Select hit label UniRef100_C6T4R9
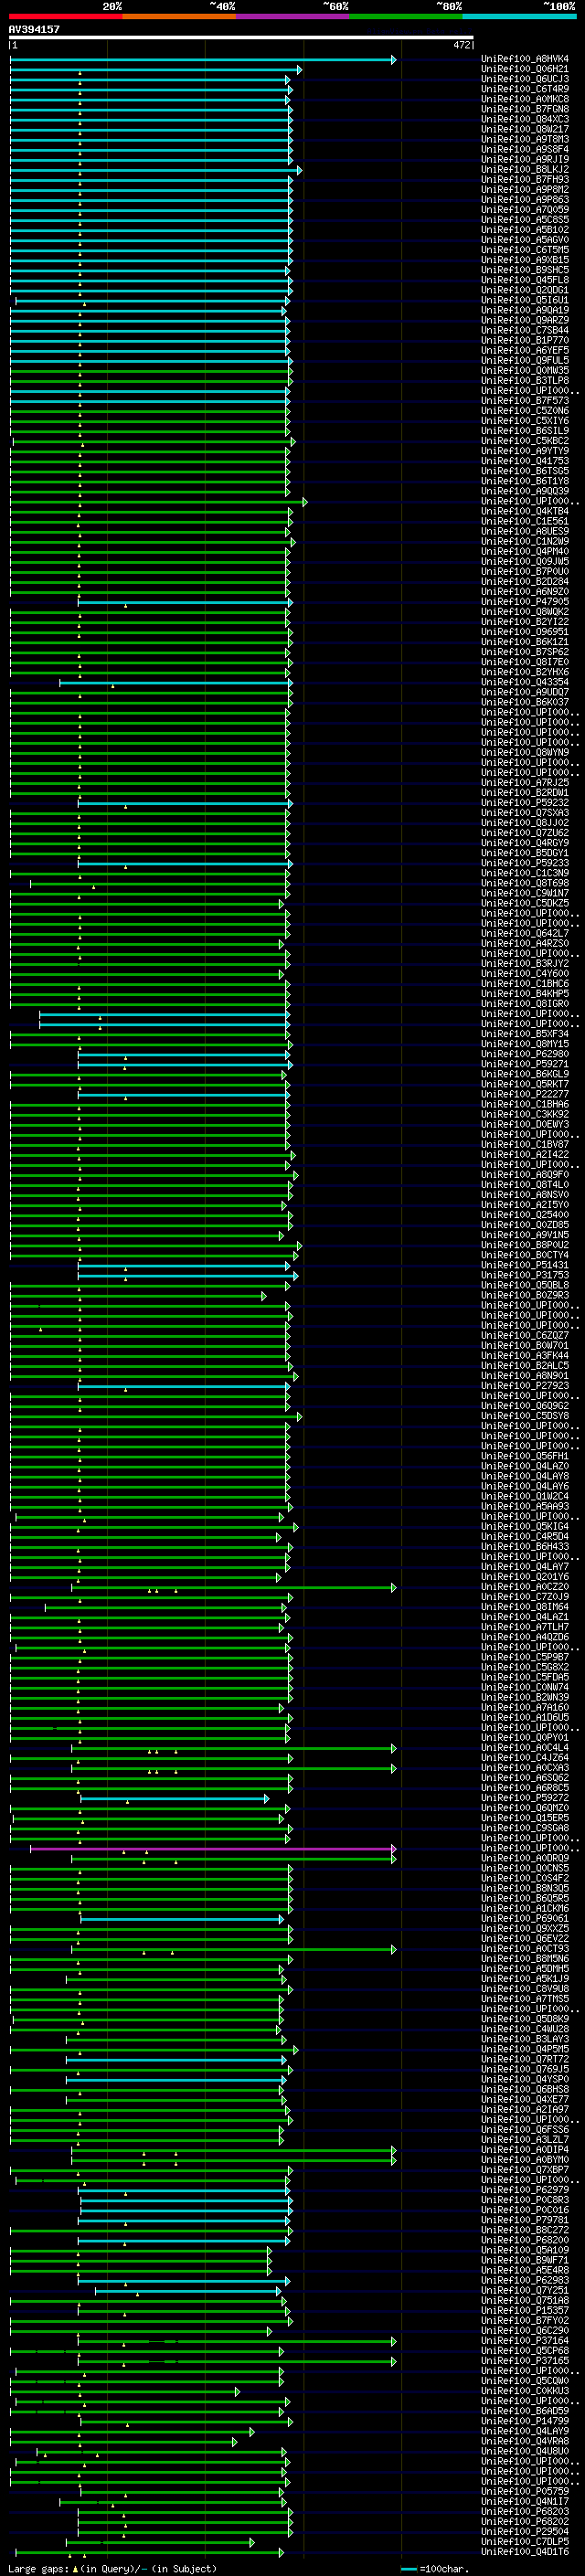Image resolution: width=585 pixels, height=2576 pixels. pos(525,89)
